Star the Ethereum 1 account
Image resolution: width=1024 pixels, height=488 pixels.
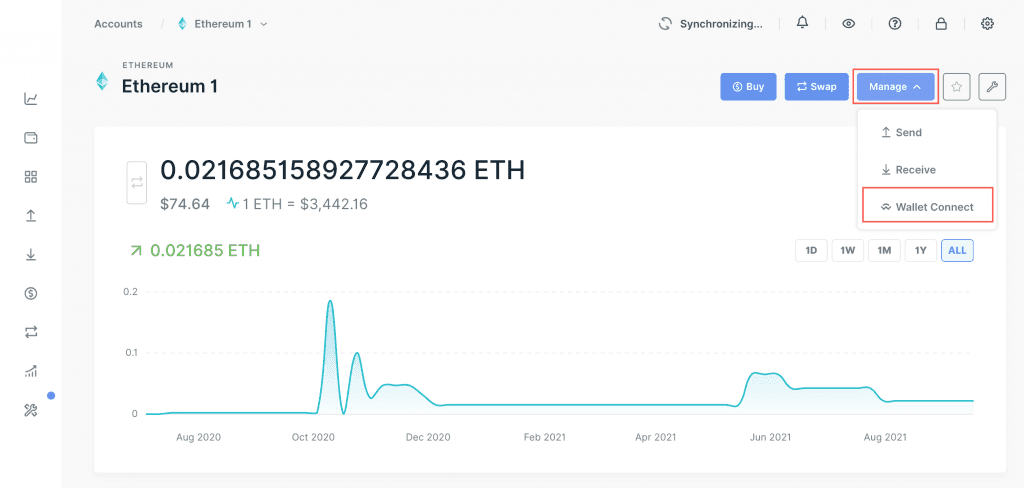point(957,87)
